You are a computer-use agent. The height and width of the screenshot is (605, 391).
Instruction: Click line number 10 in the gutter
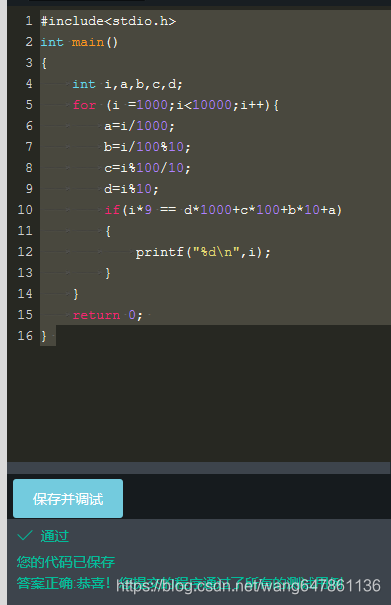[25, 210]
